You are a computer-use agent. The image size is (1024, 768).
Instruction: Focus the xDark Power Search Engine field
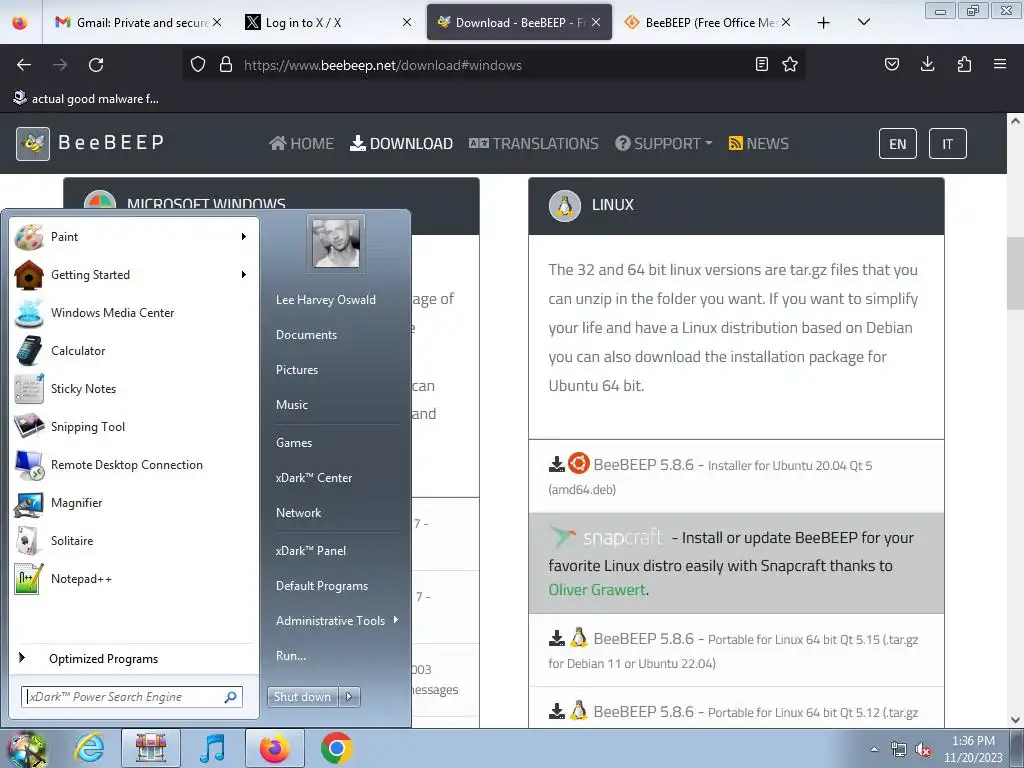(131, 697)
